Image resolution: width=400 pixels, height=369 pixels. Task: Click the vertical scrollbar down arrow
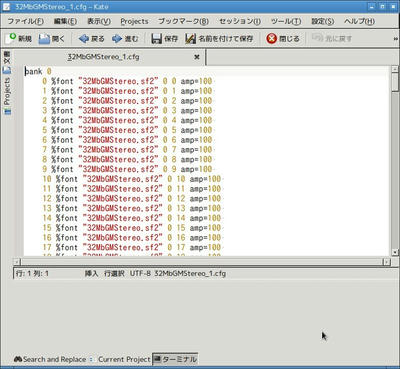[x=395, y=252]
